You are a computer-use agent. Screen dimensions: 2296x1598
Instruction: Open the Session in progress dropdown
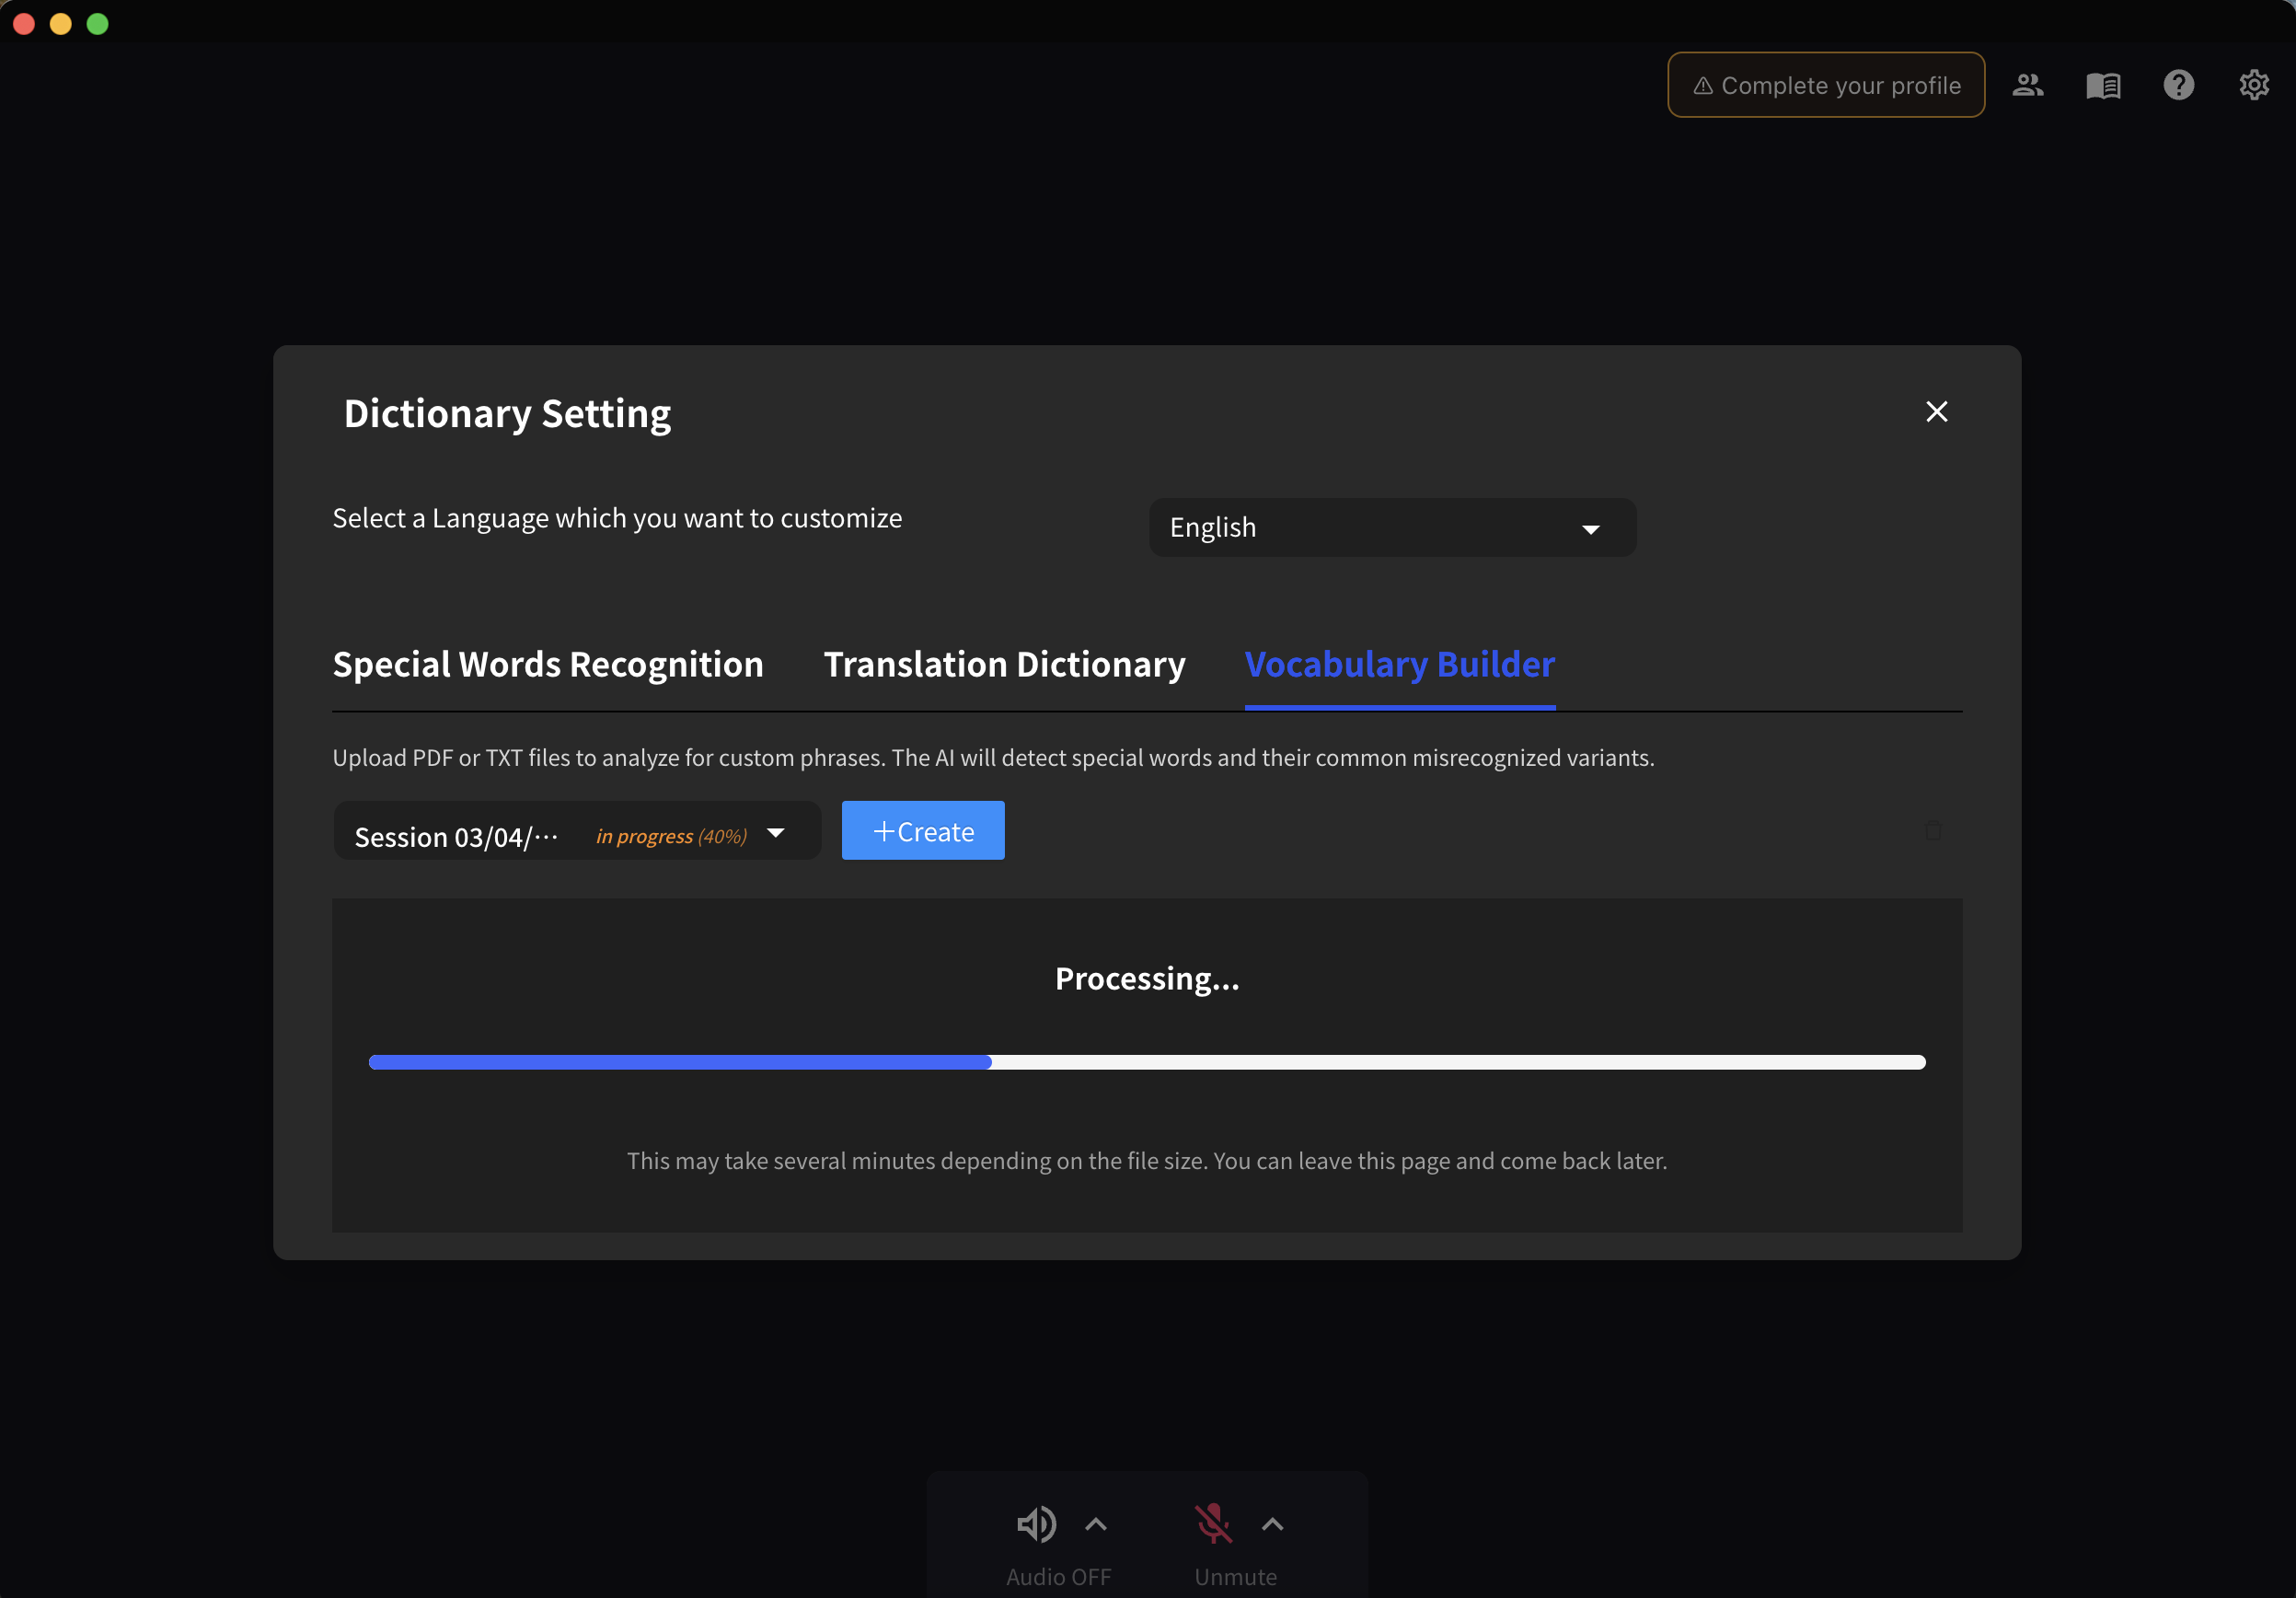click(577, 832)
